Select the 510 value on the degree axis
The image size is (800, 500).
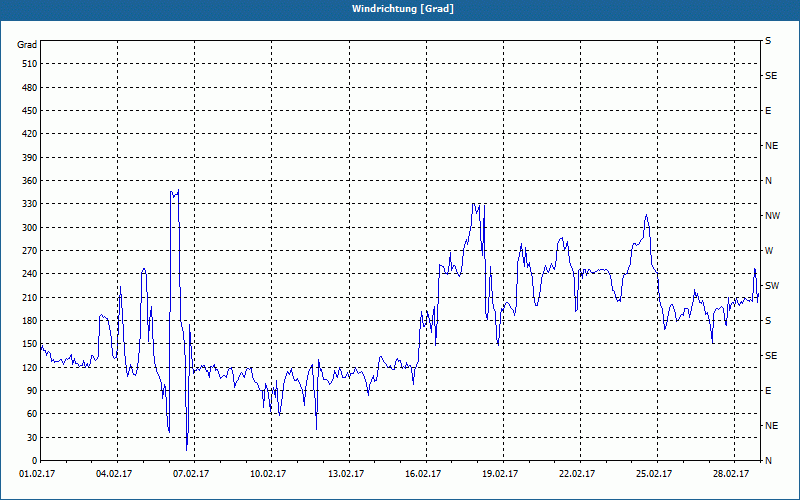(30, 64)
